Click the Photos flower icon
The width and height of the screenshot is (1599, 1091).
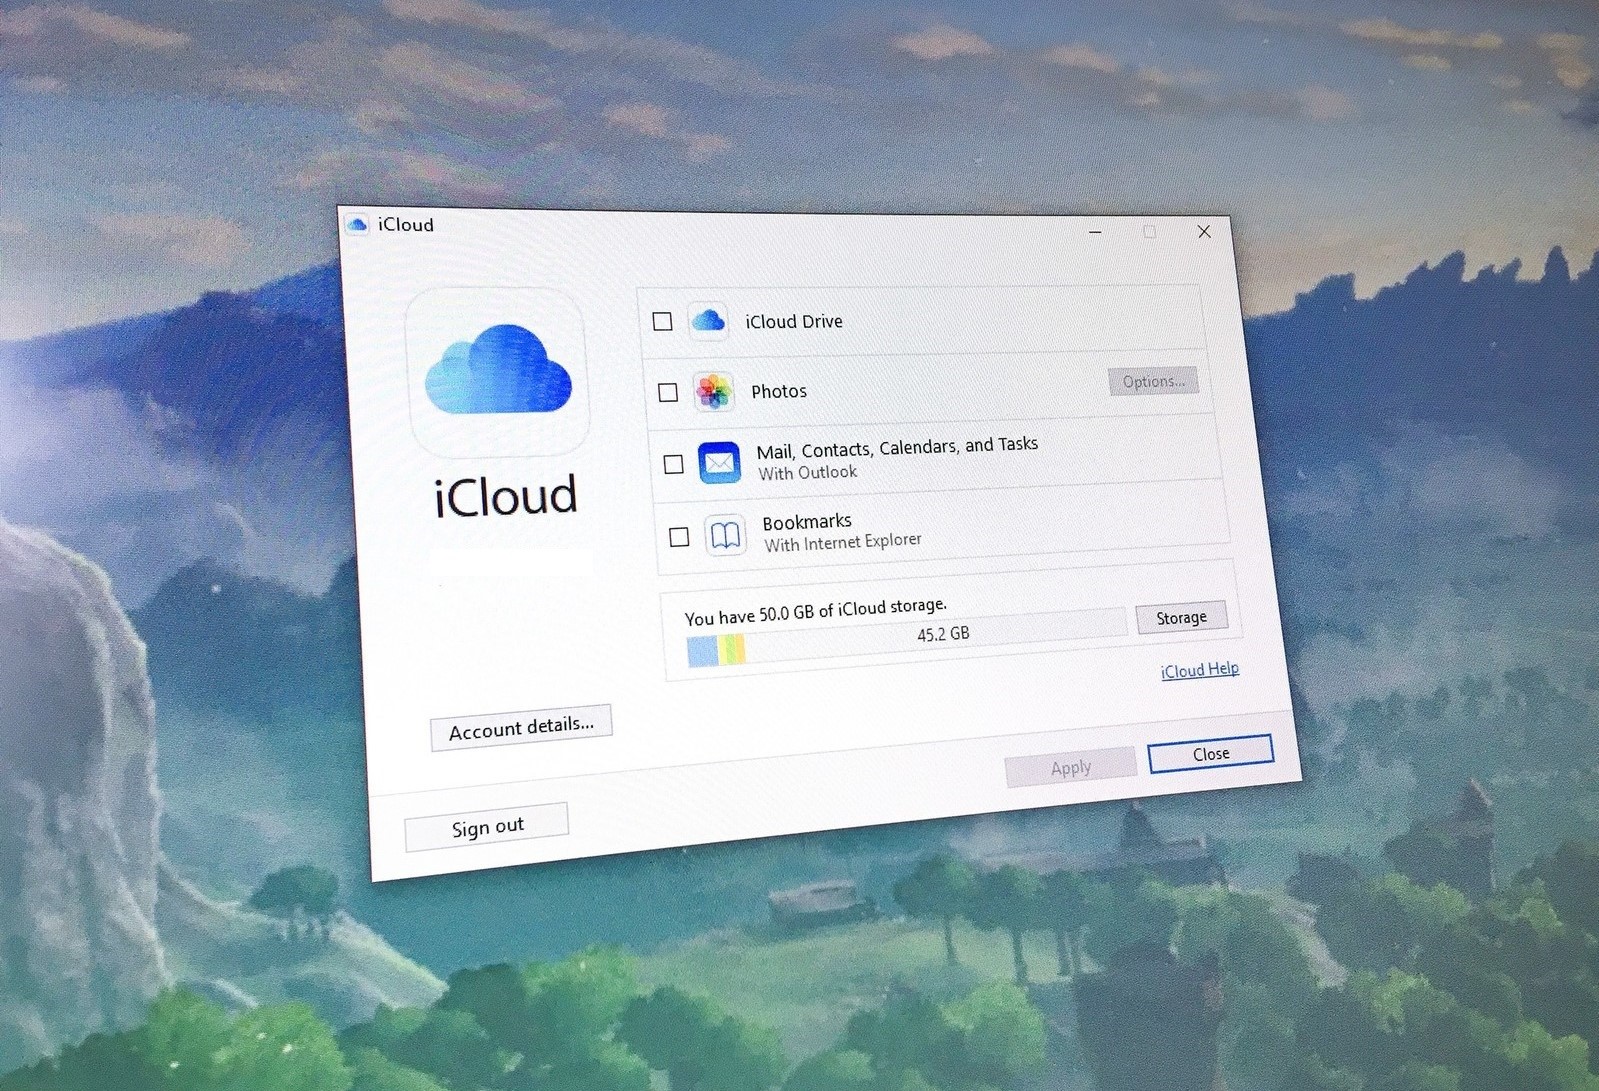714,391
